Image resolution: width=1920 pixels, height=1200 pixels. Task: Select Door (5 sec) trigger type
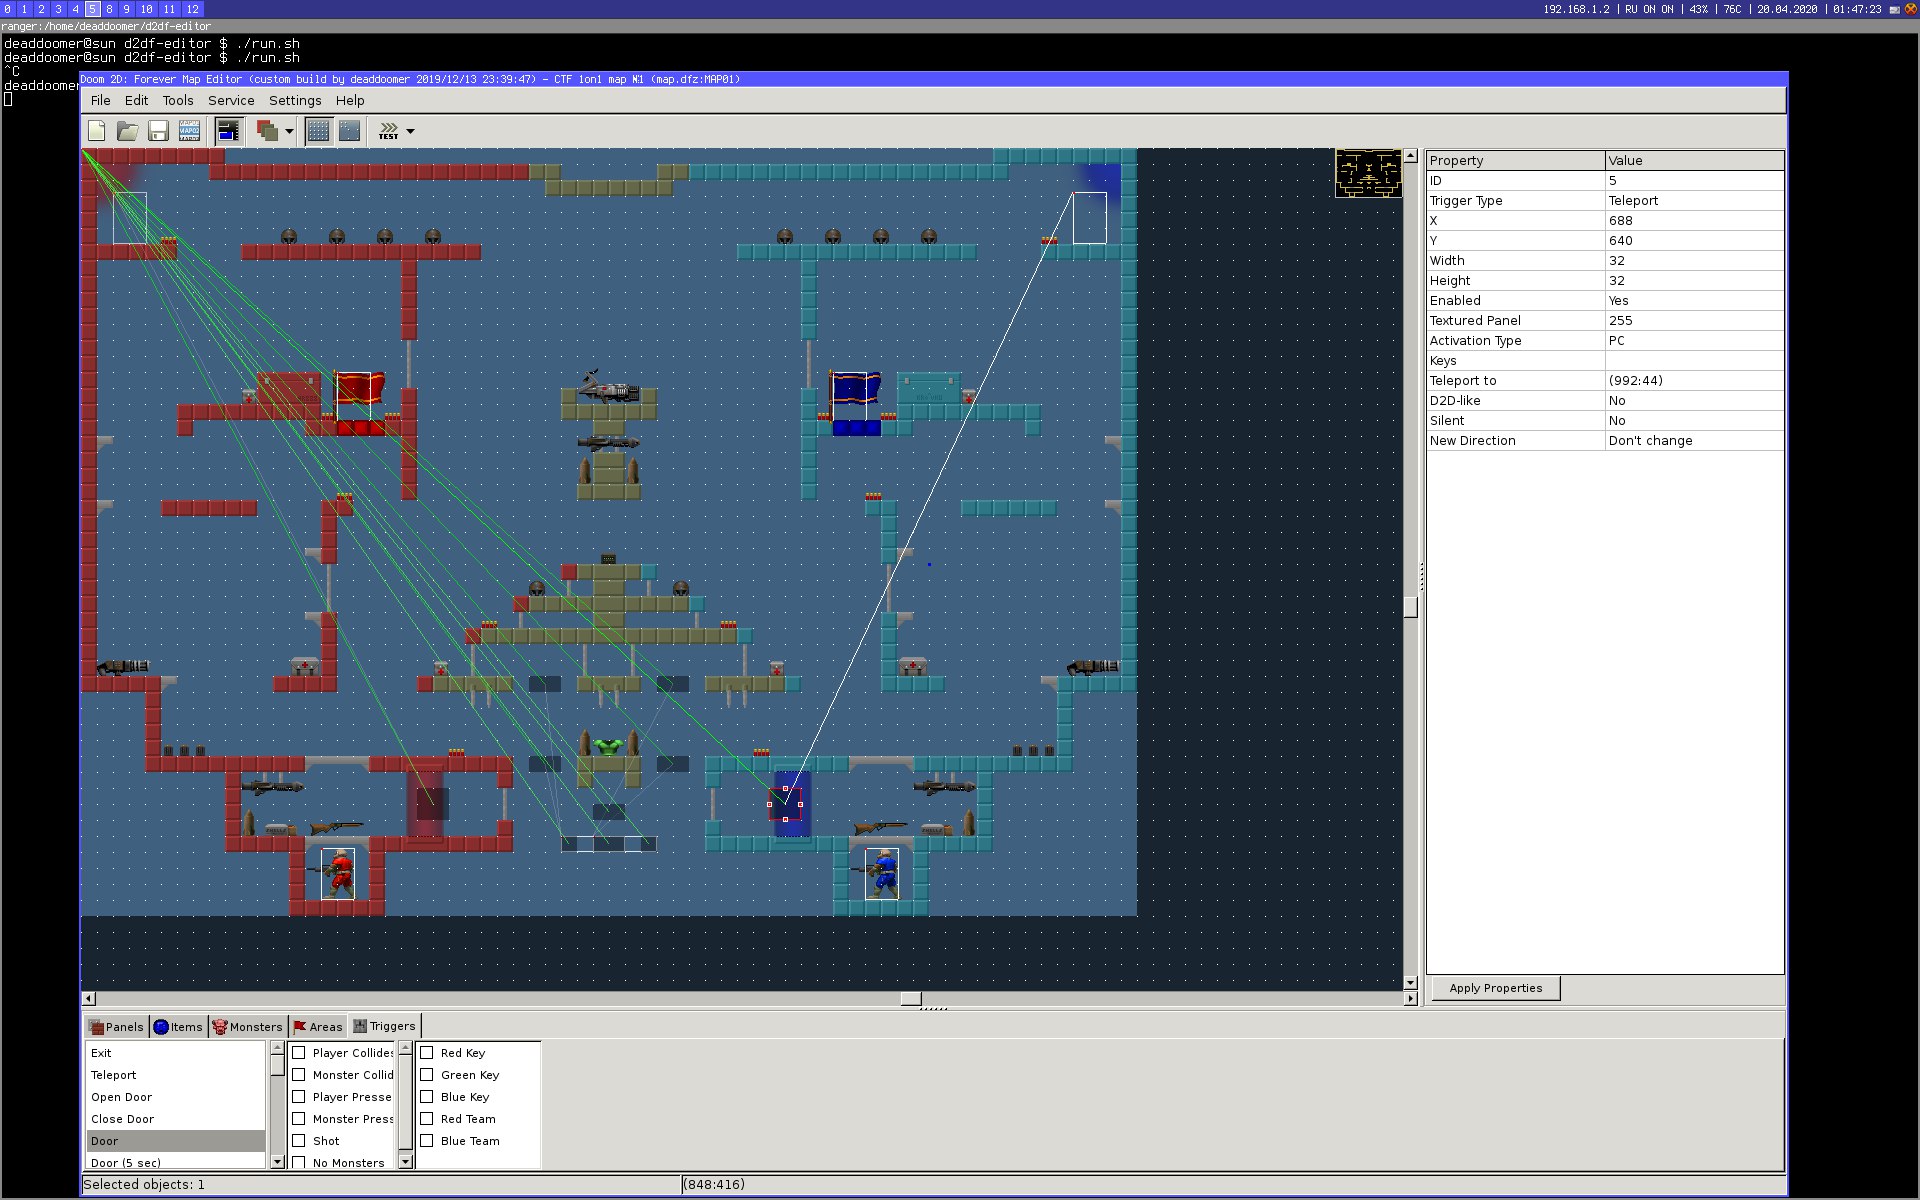point(175,1162)
